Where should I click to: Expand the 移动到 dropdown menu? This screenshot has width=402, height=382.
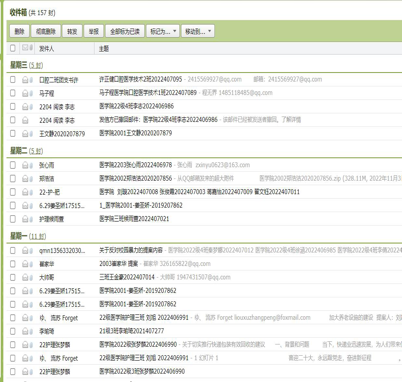198,31
